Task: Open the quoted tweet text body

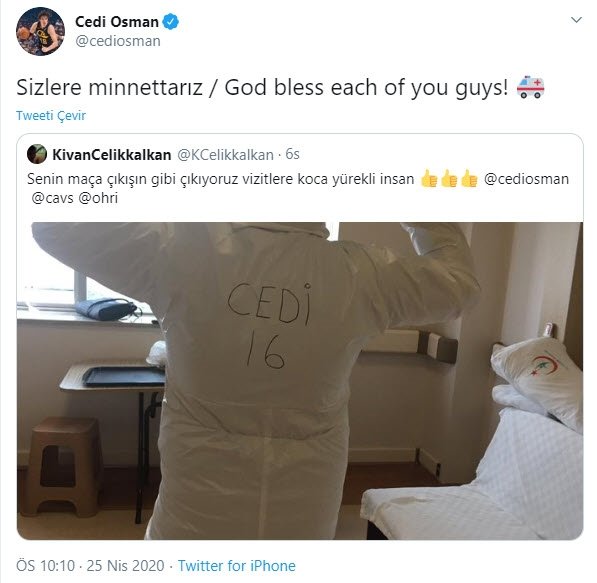Action: tap(298, 188)
